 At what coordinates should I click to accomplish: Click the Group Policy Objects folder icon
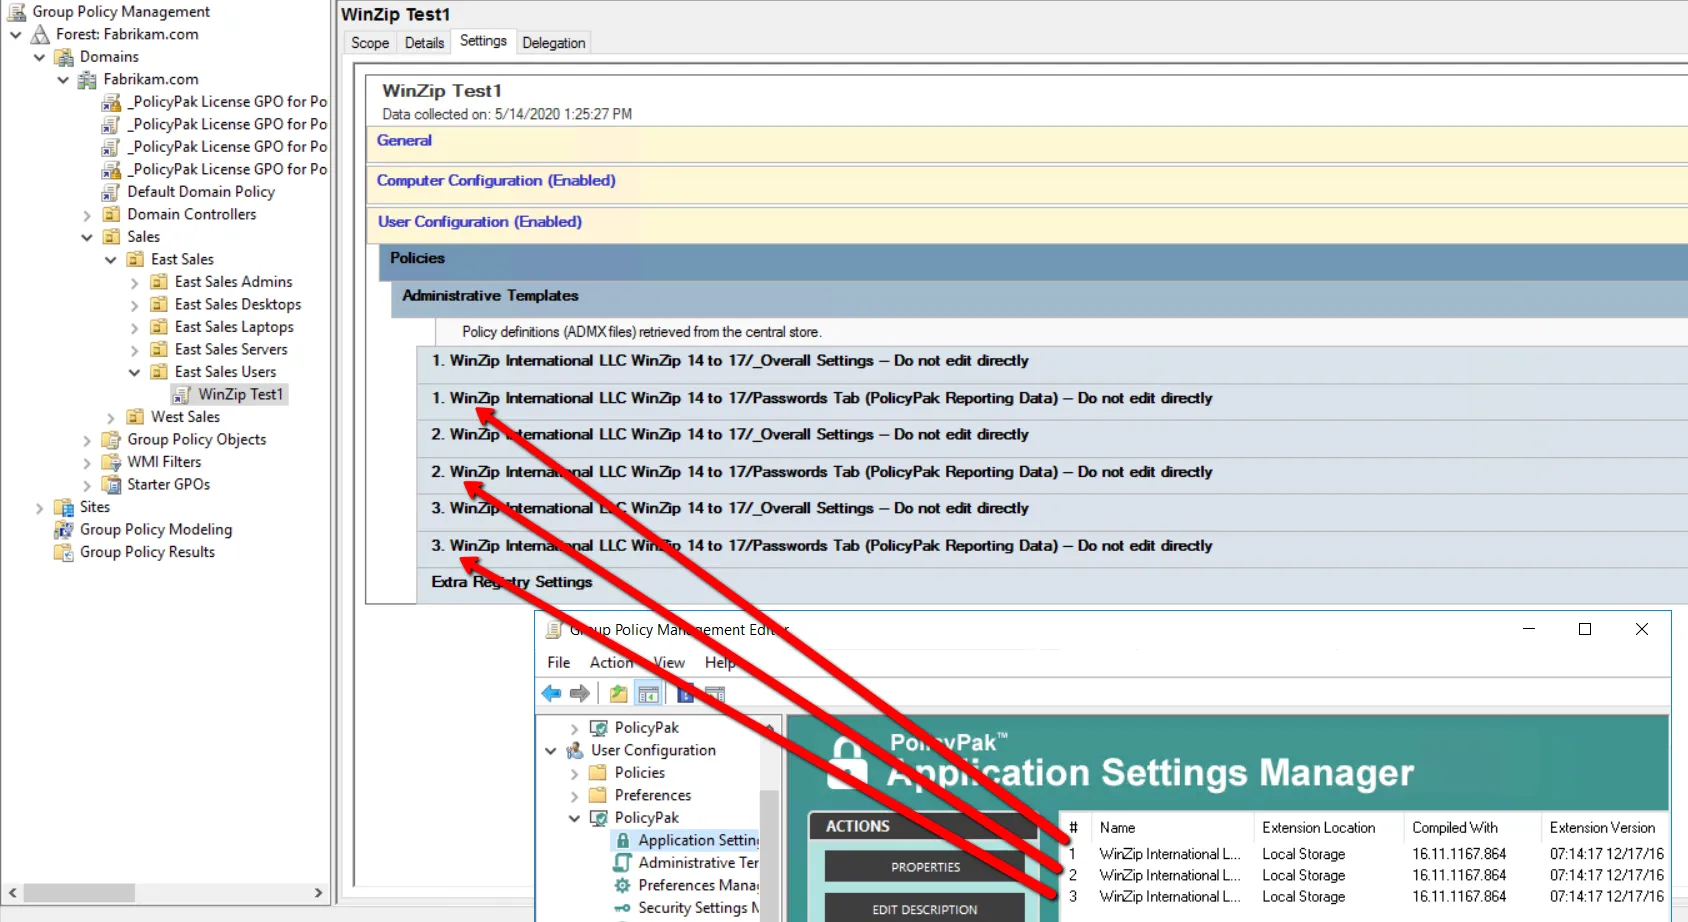(111, 440)
